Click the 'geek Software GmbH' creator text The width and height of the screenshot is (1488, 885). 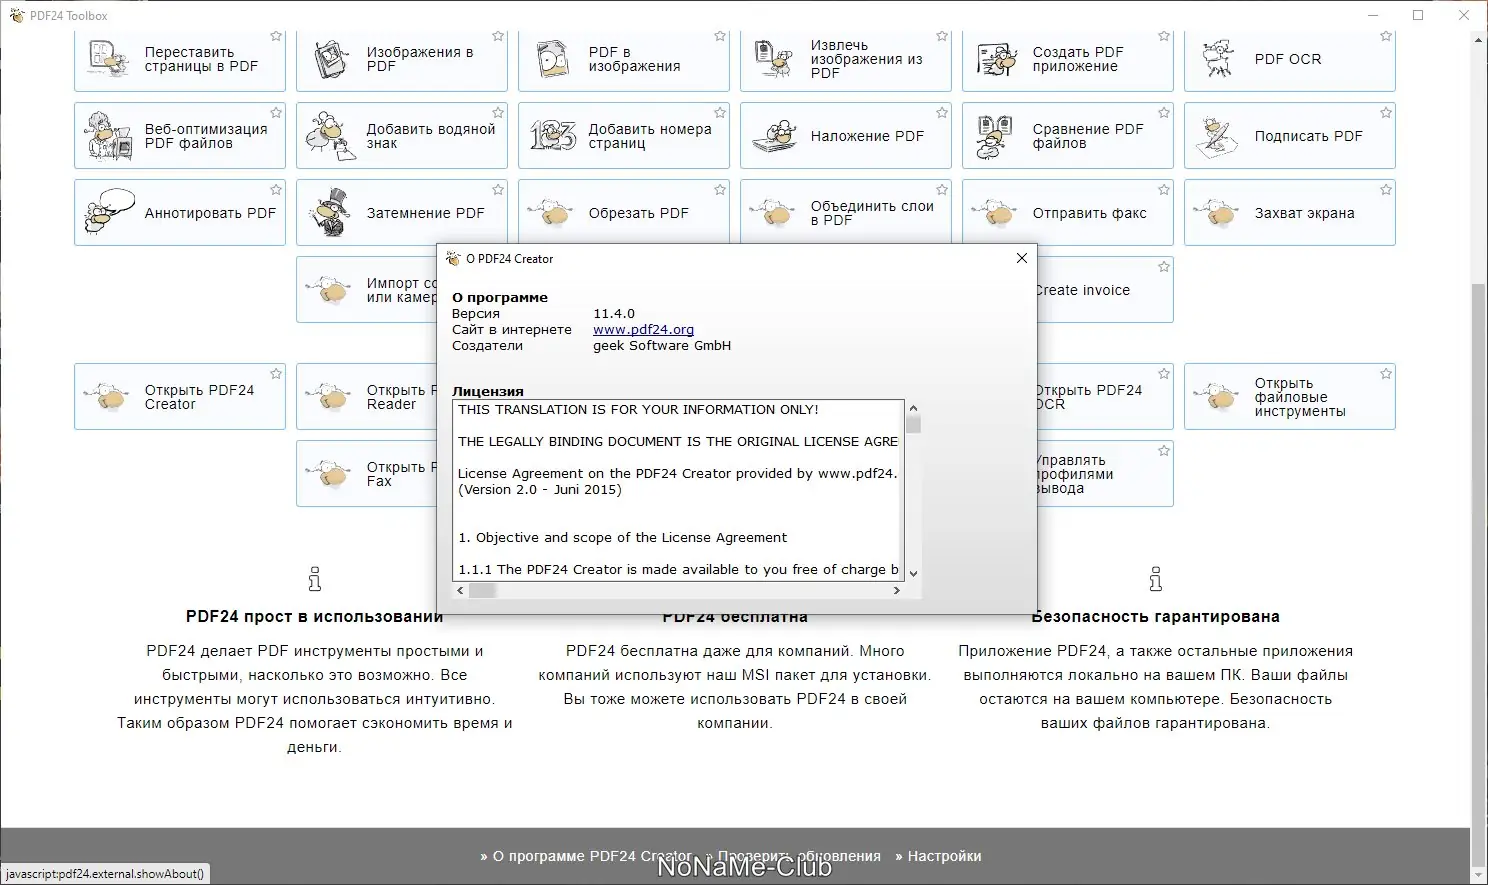coord(662,346)
